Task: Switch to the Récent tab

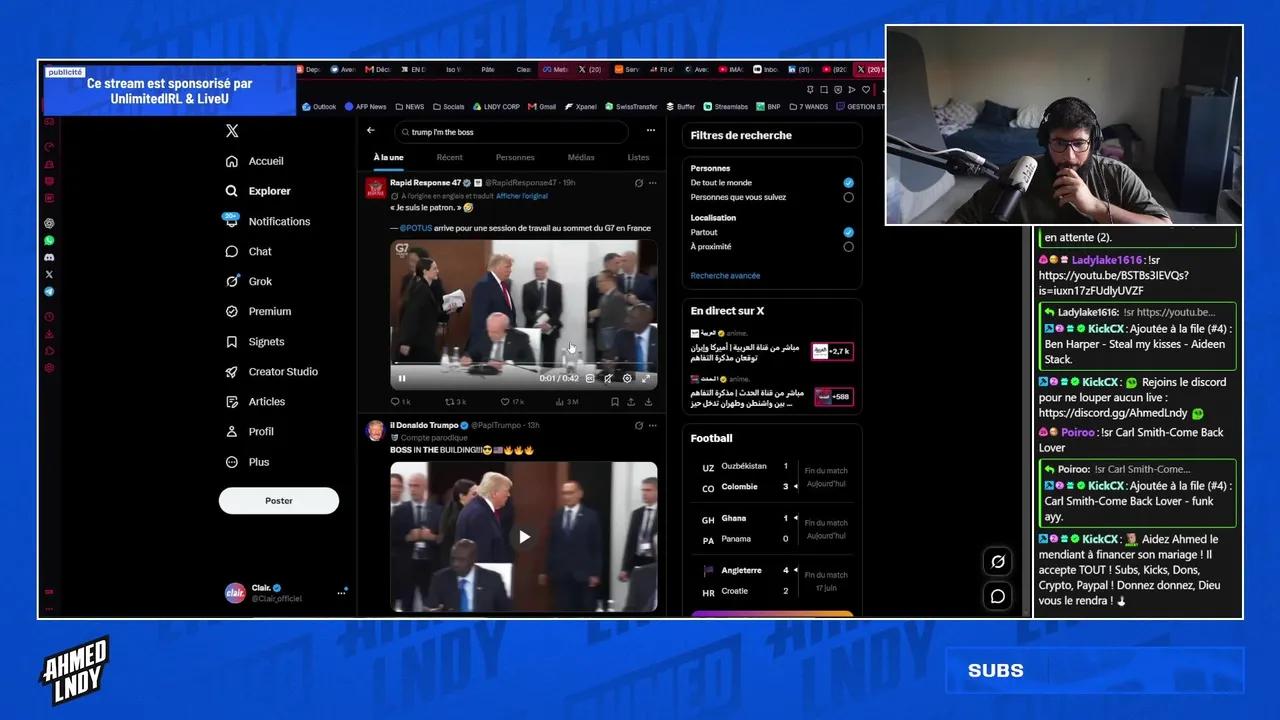Action: tap(450, 157)
